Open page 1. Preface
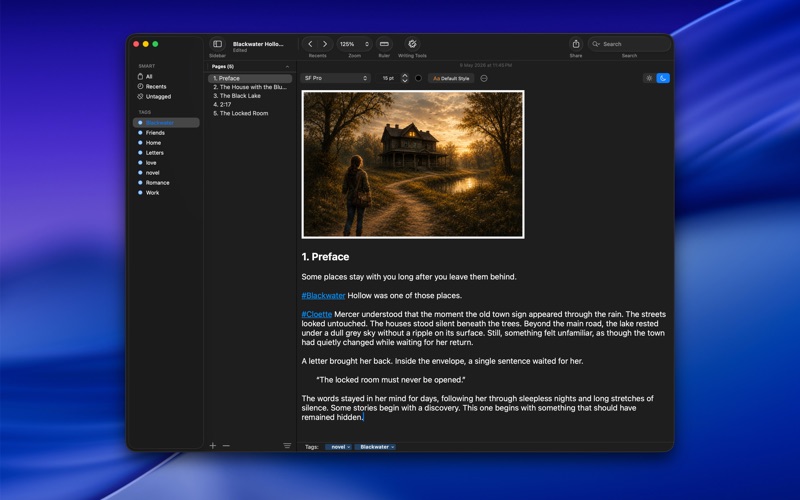This screenshot has height=500, width=800. click(x=250, y=79)
